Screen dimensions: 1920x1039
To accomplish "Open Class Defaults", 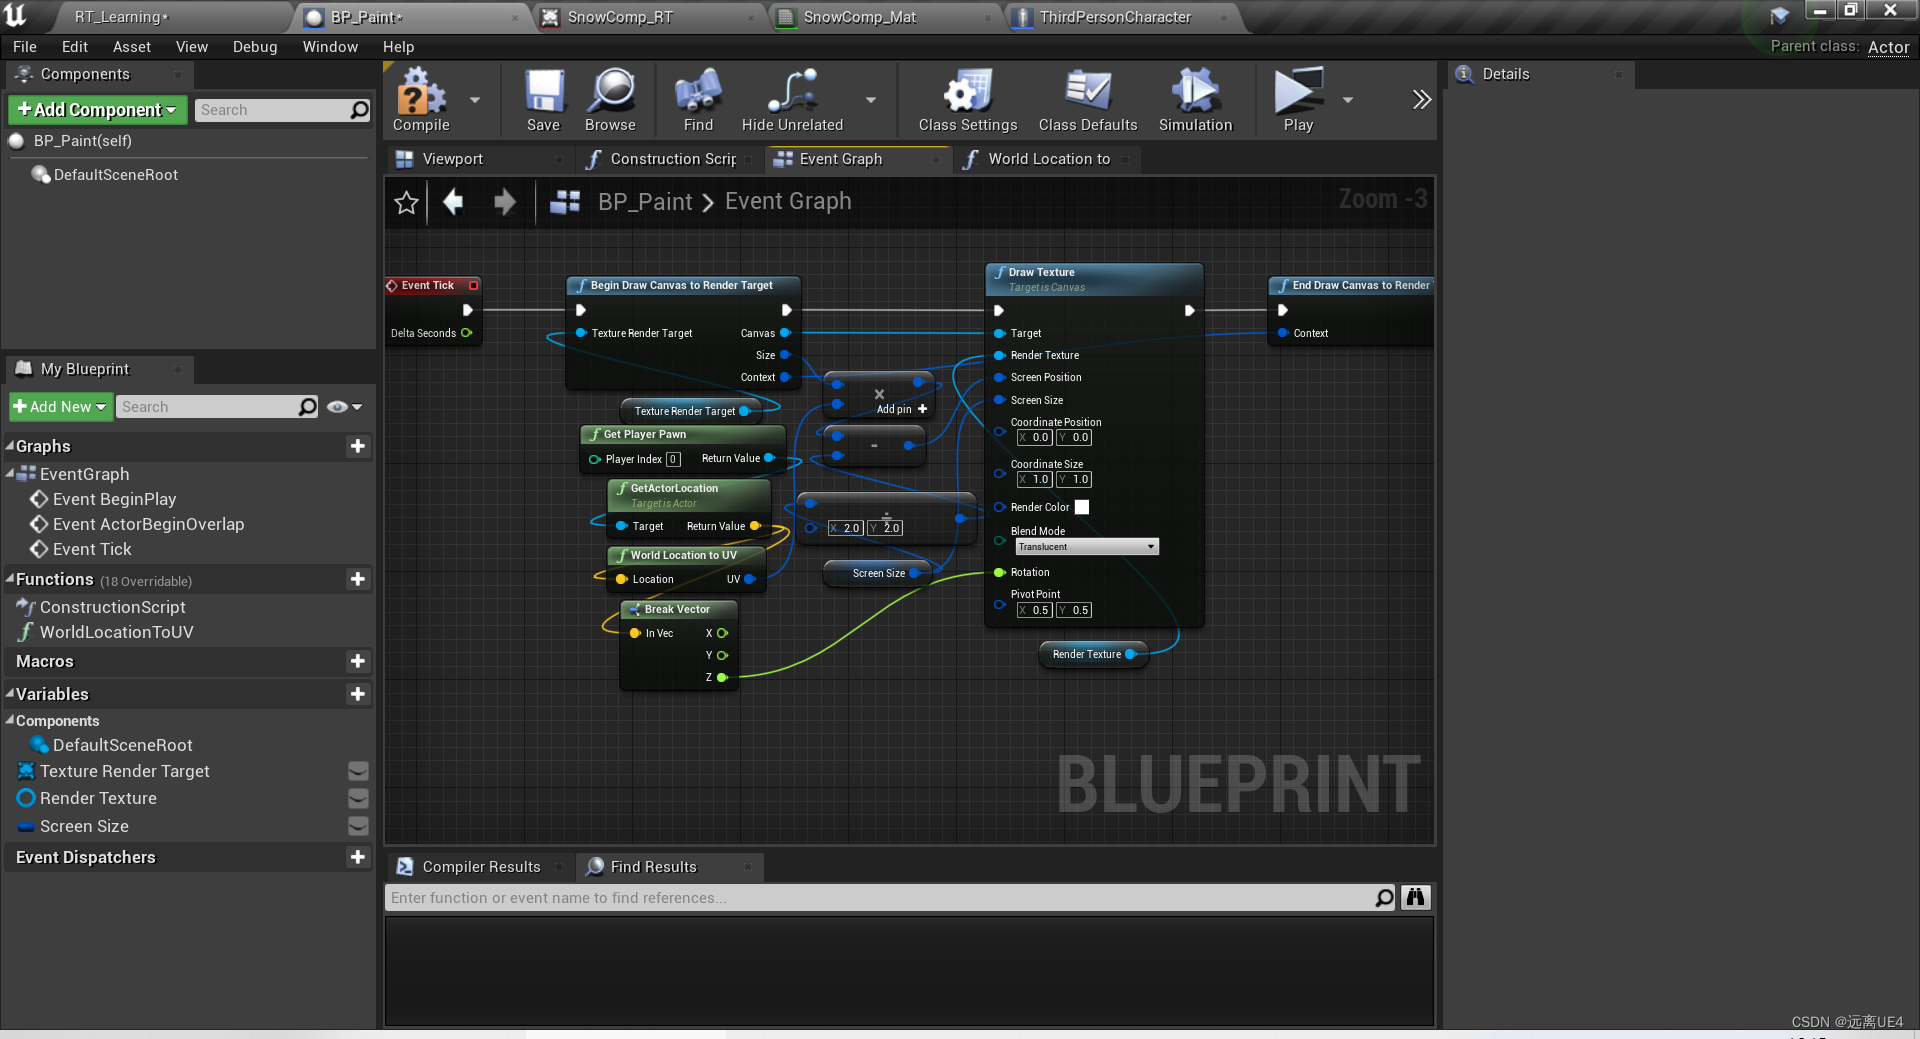I will coord(1087,99).
